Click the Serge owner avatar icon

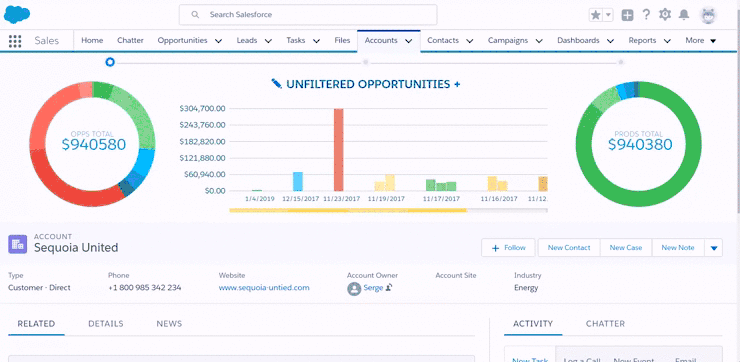pos(354,288)
